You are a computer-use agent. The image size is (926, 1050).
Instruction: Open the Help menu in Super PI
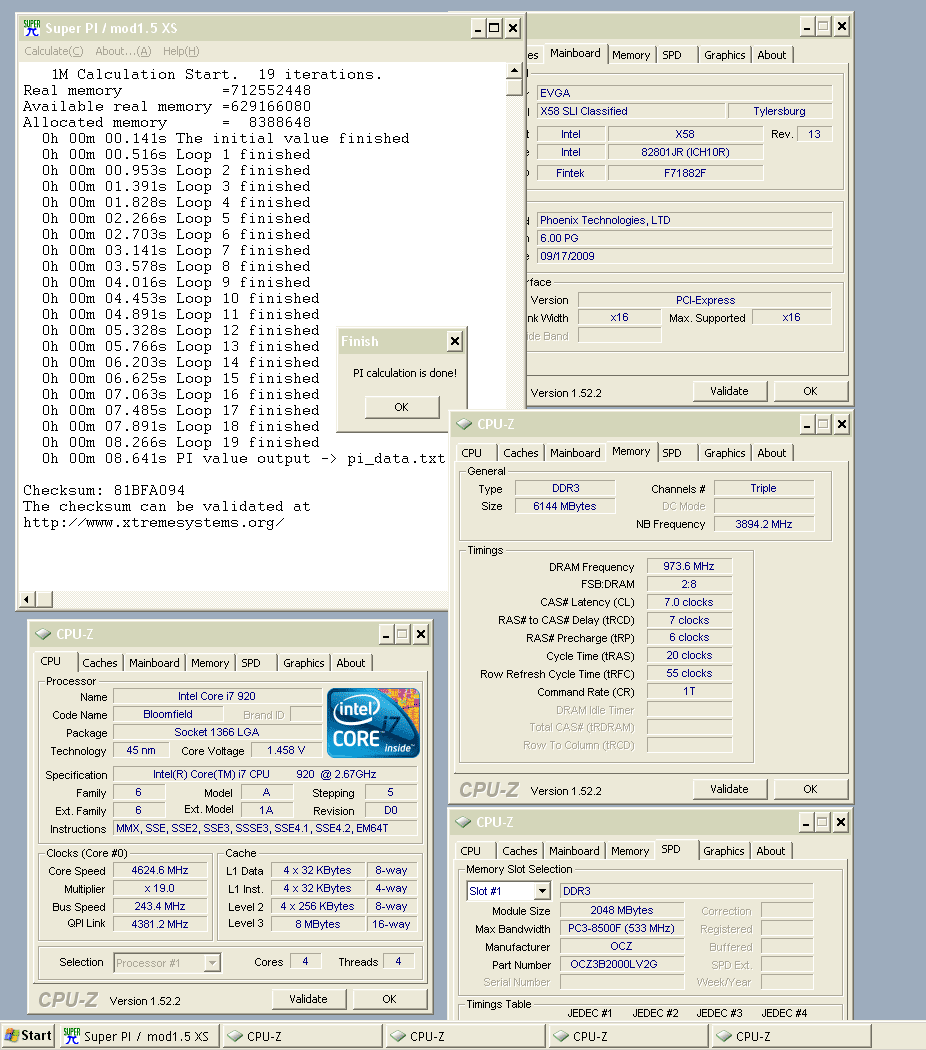click(x=181, y=51)
